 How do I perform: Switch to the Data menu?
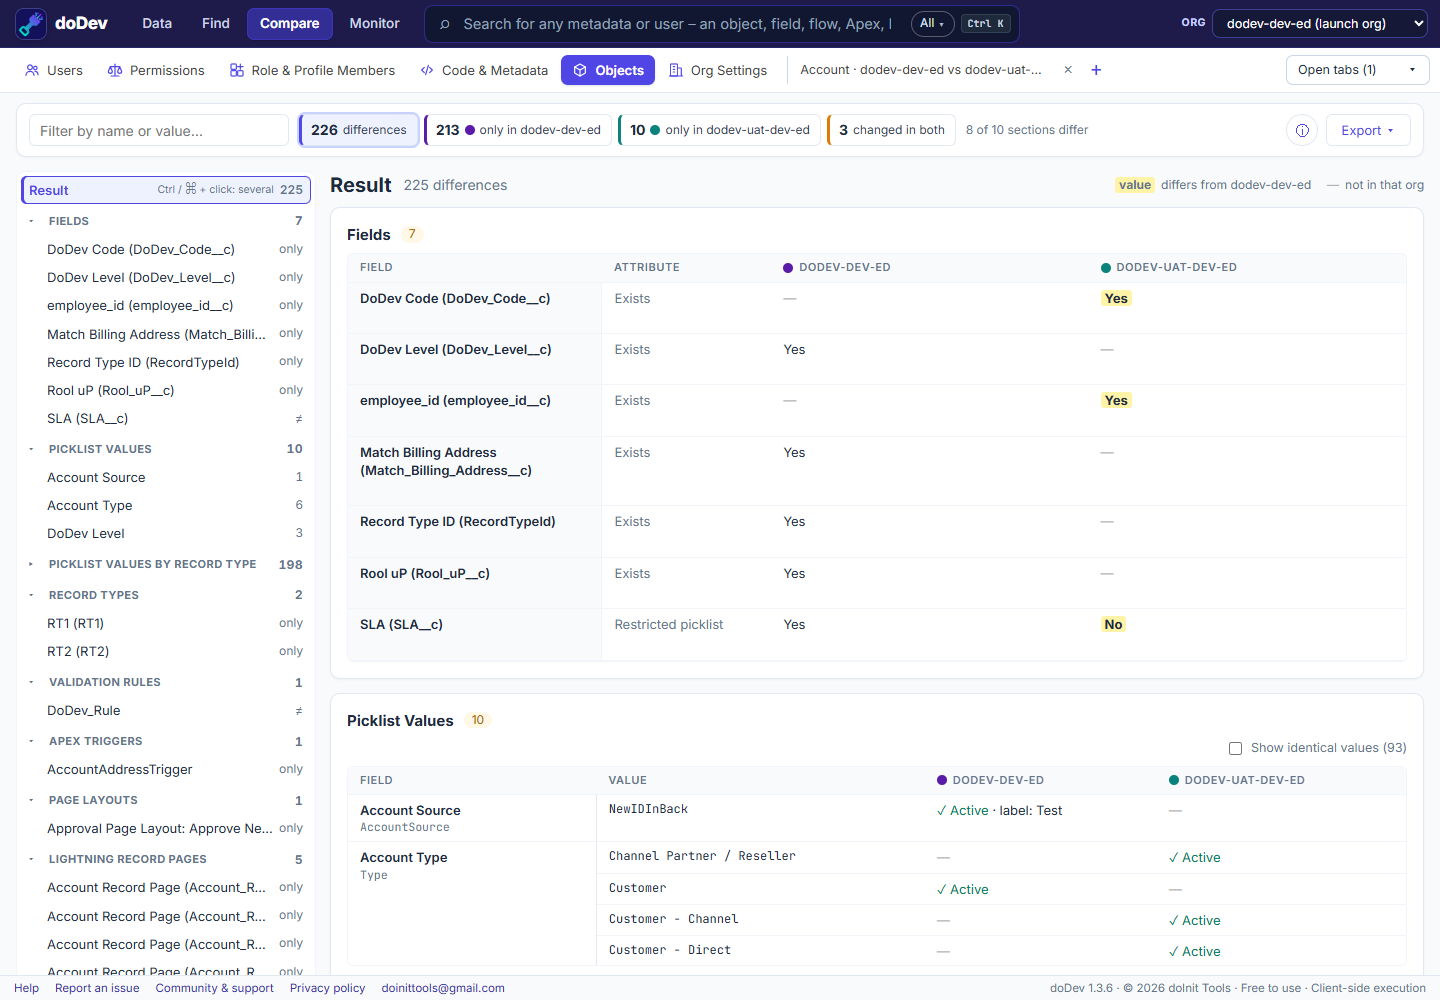157,24
